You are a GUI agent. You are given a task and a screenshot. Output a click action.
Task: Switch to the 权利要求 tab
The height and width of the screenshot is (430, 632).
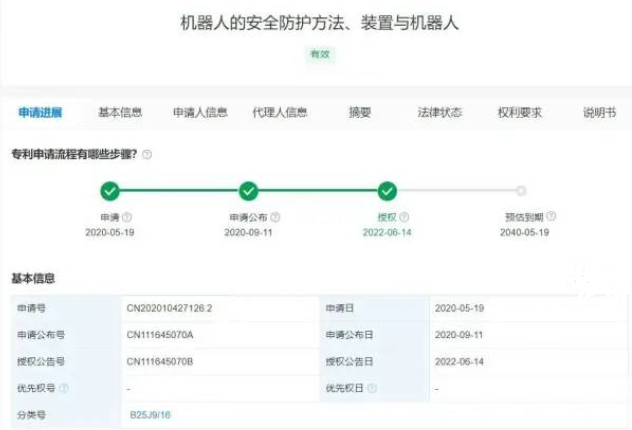coord(520,113)
